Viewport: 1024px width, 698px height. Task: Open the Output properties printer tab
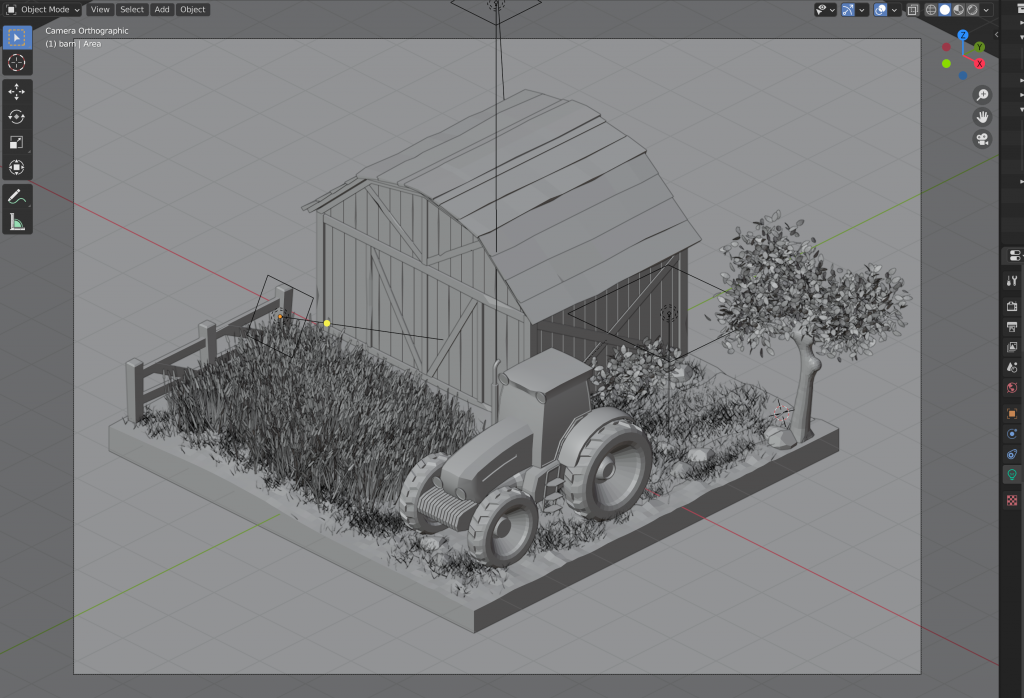pyautogui.click(x=1012, y=326)
